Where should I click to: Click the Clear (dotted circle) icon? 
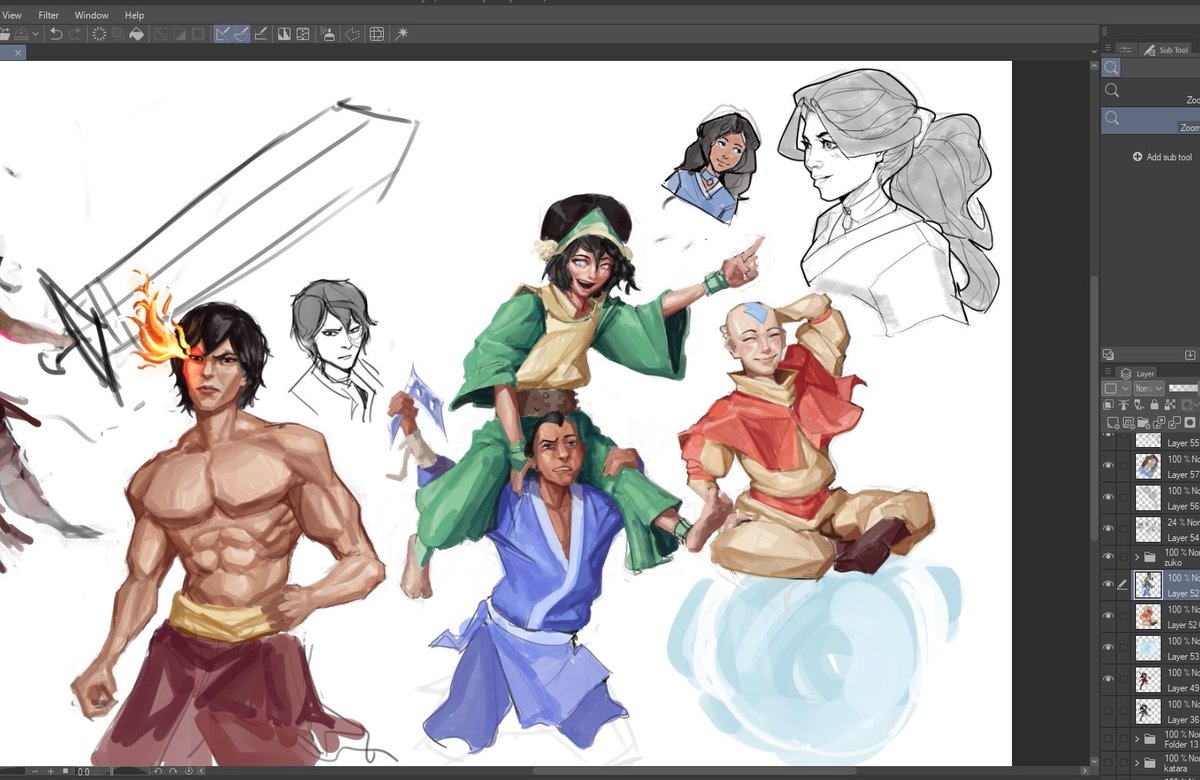pos(99,33)
